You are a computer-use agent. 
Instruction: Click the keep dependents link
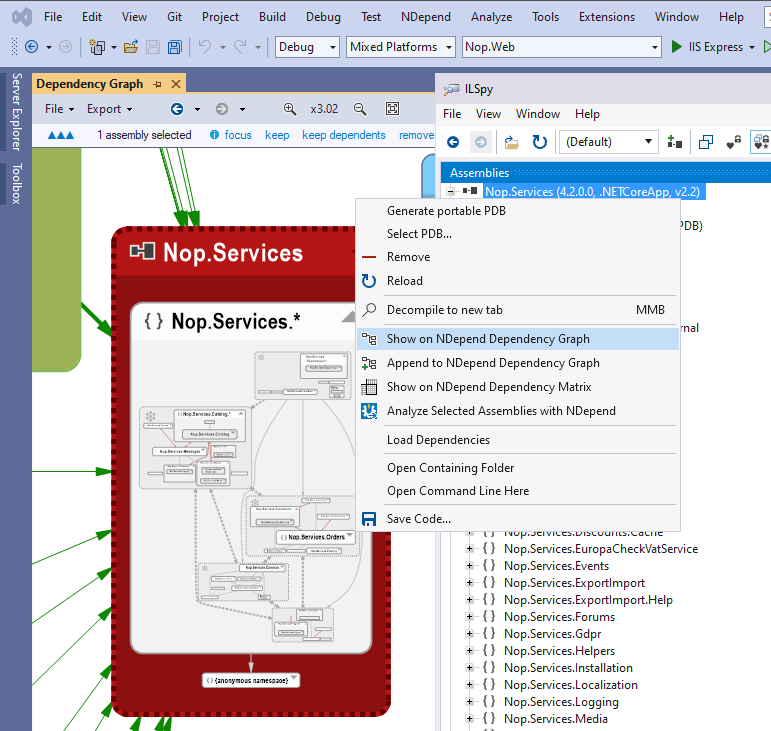tap(344, 135)
